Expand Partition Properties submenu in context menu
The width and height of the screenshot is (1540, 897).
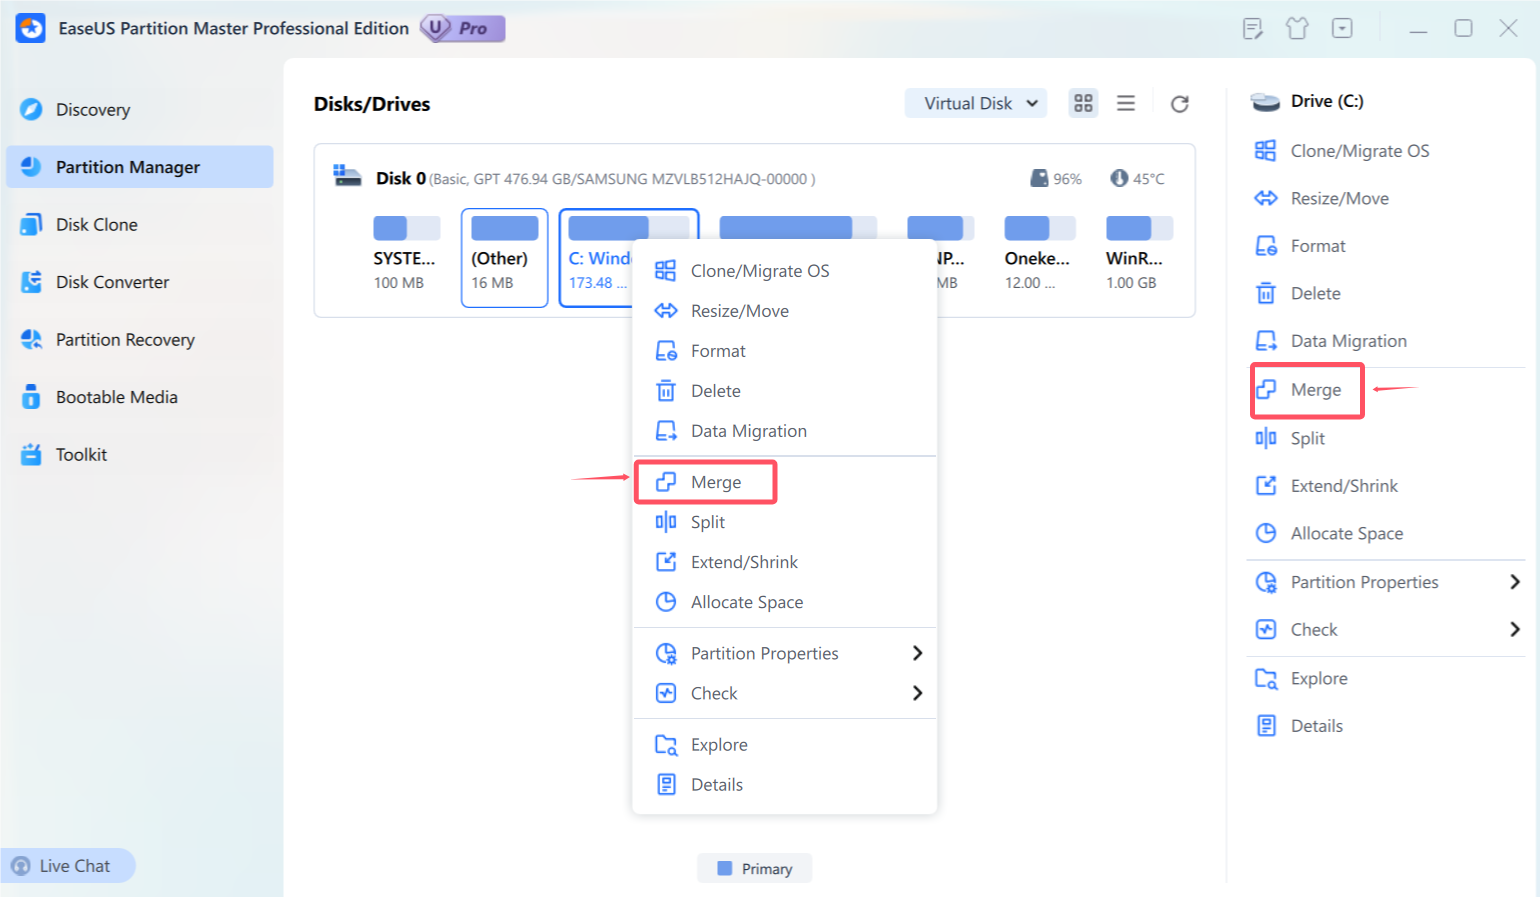pyautogui.click(x=785, y=653)
